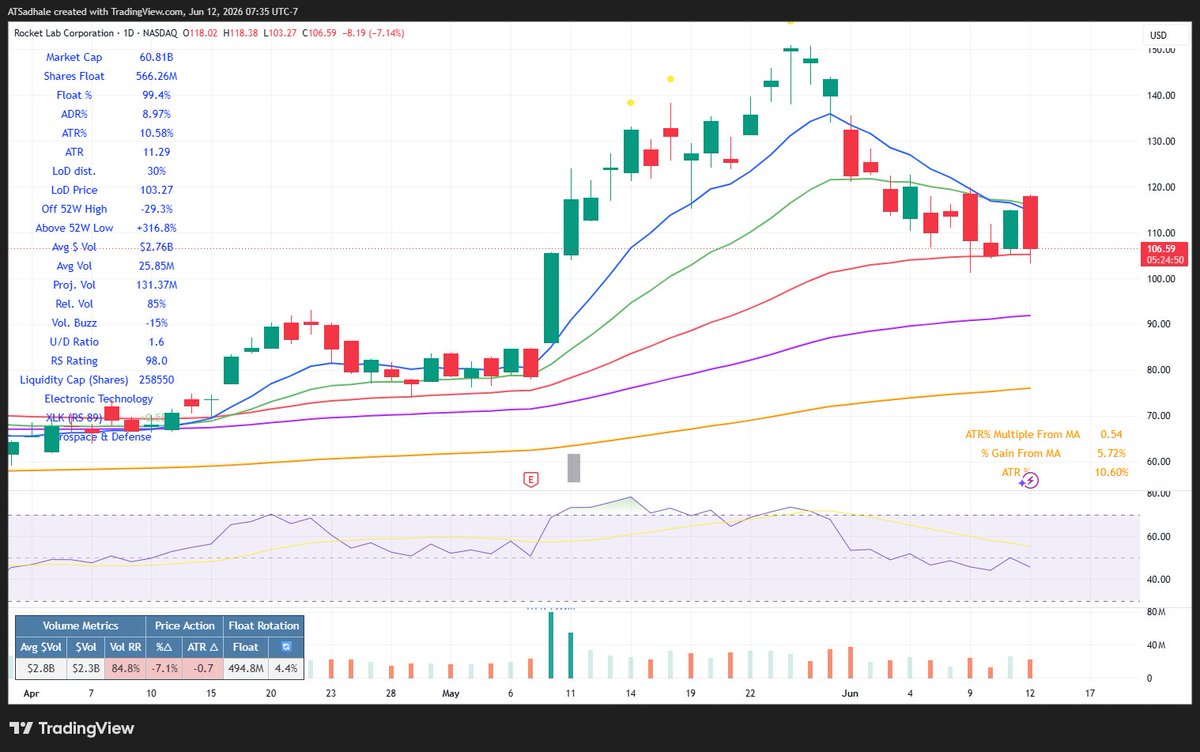This screenshot has width=1200, height=752.
Task: Click % Gain From MA value 5.72%
Action: coord(1112,453)
